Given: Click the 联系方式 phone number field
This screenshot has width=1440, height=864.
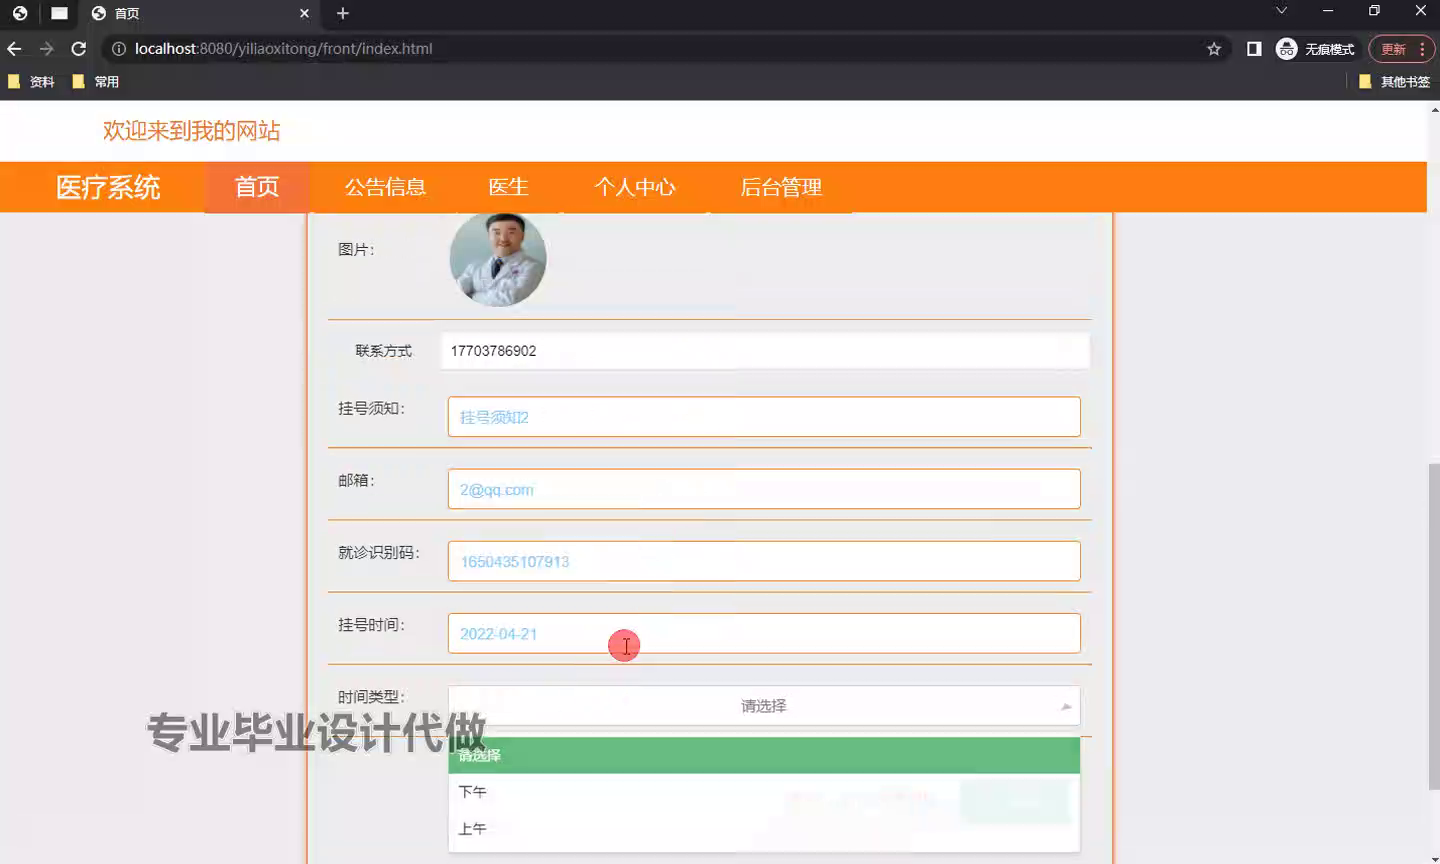Looking at the screenshot, I should 765,351.
